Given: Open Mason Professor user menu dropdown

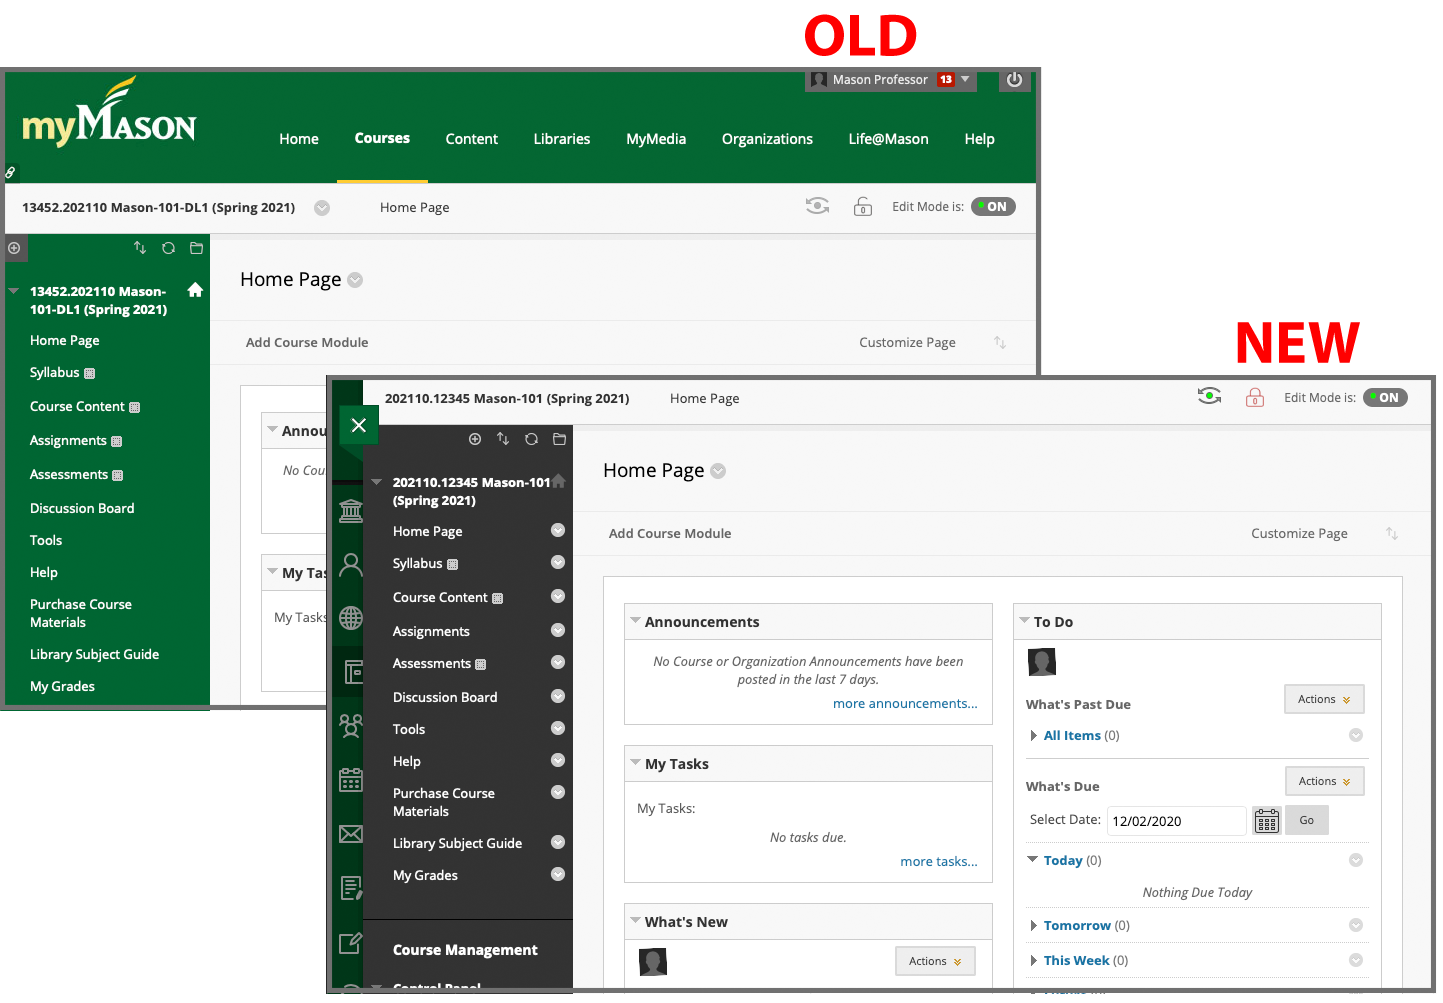Looking at the screenshot, I should (x=890, y=80).
